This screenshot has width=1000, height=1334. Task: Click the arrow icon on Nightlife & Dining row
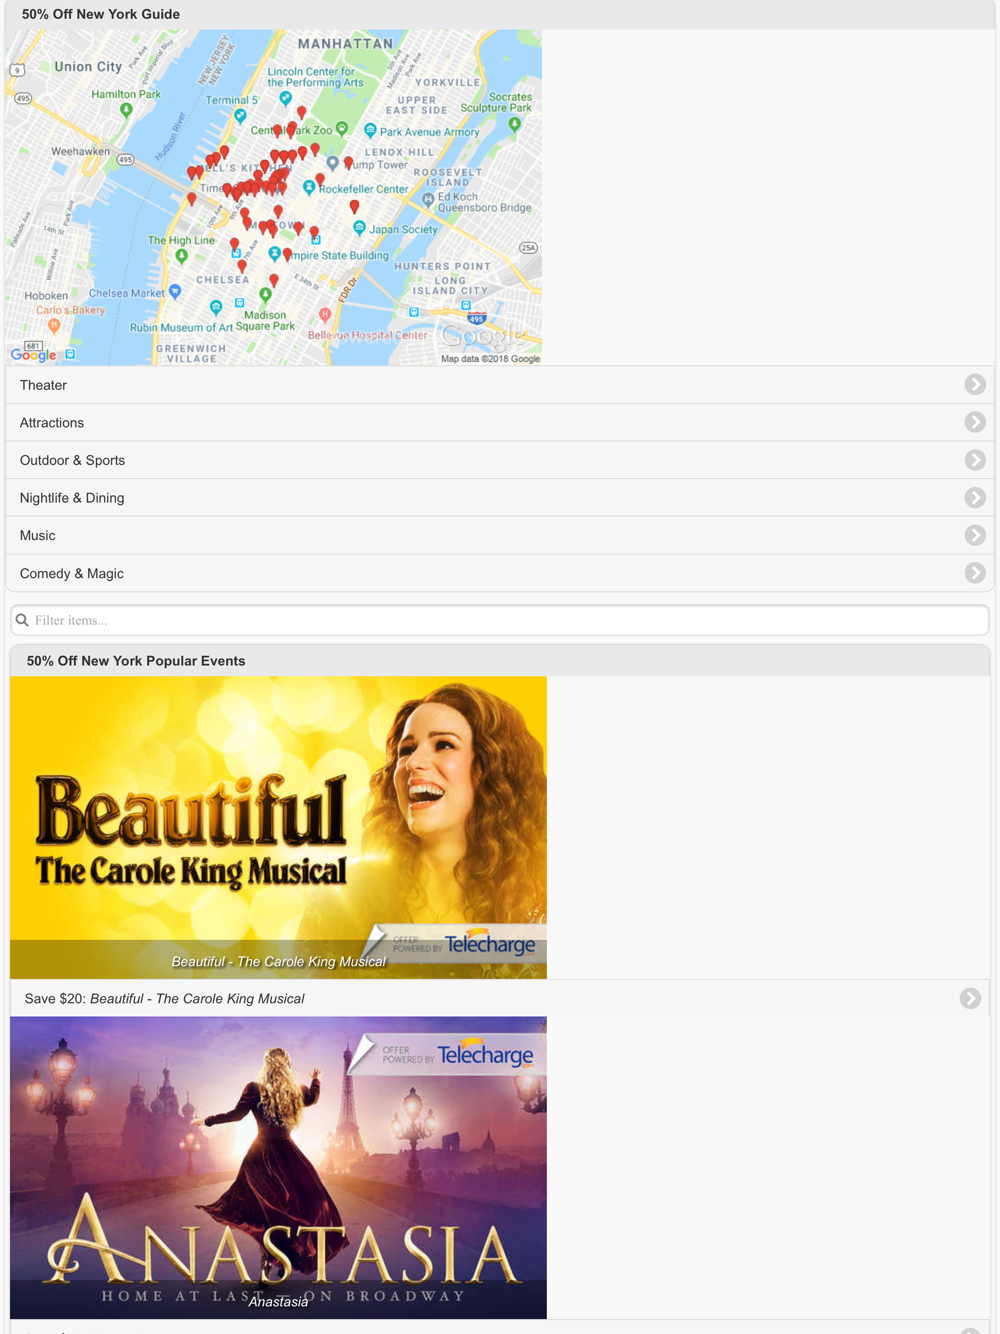tap(975, 498)
